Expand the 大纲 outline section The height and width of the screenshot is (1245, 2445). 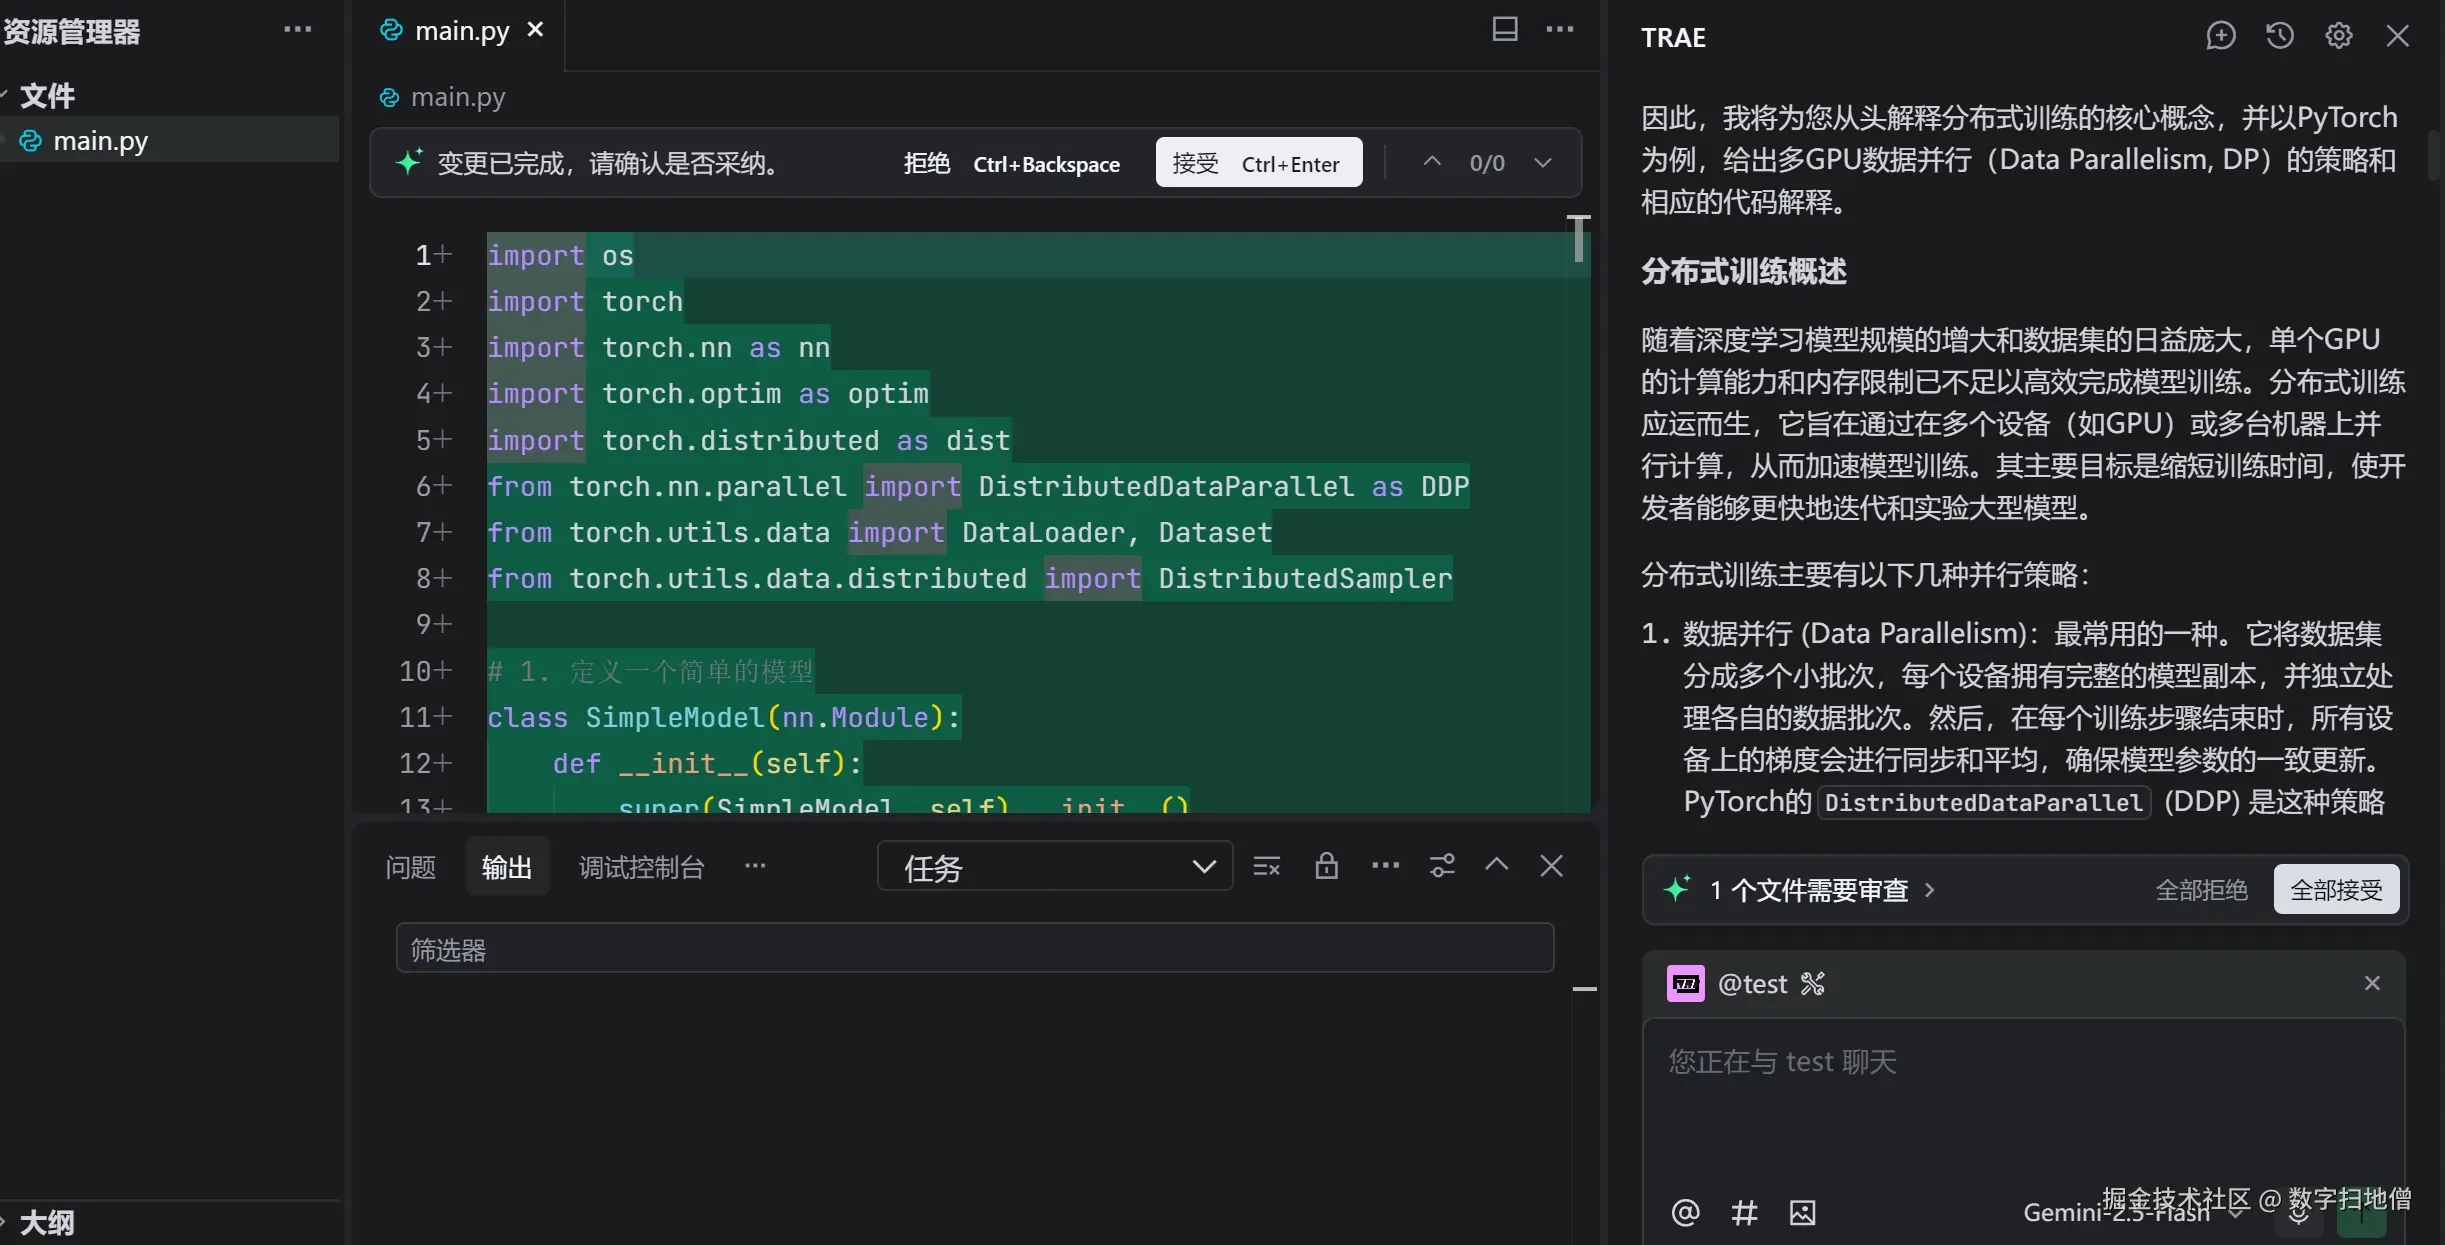click(46, 1222)
